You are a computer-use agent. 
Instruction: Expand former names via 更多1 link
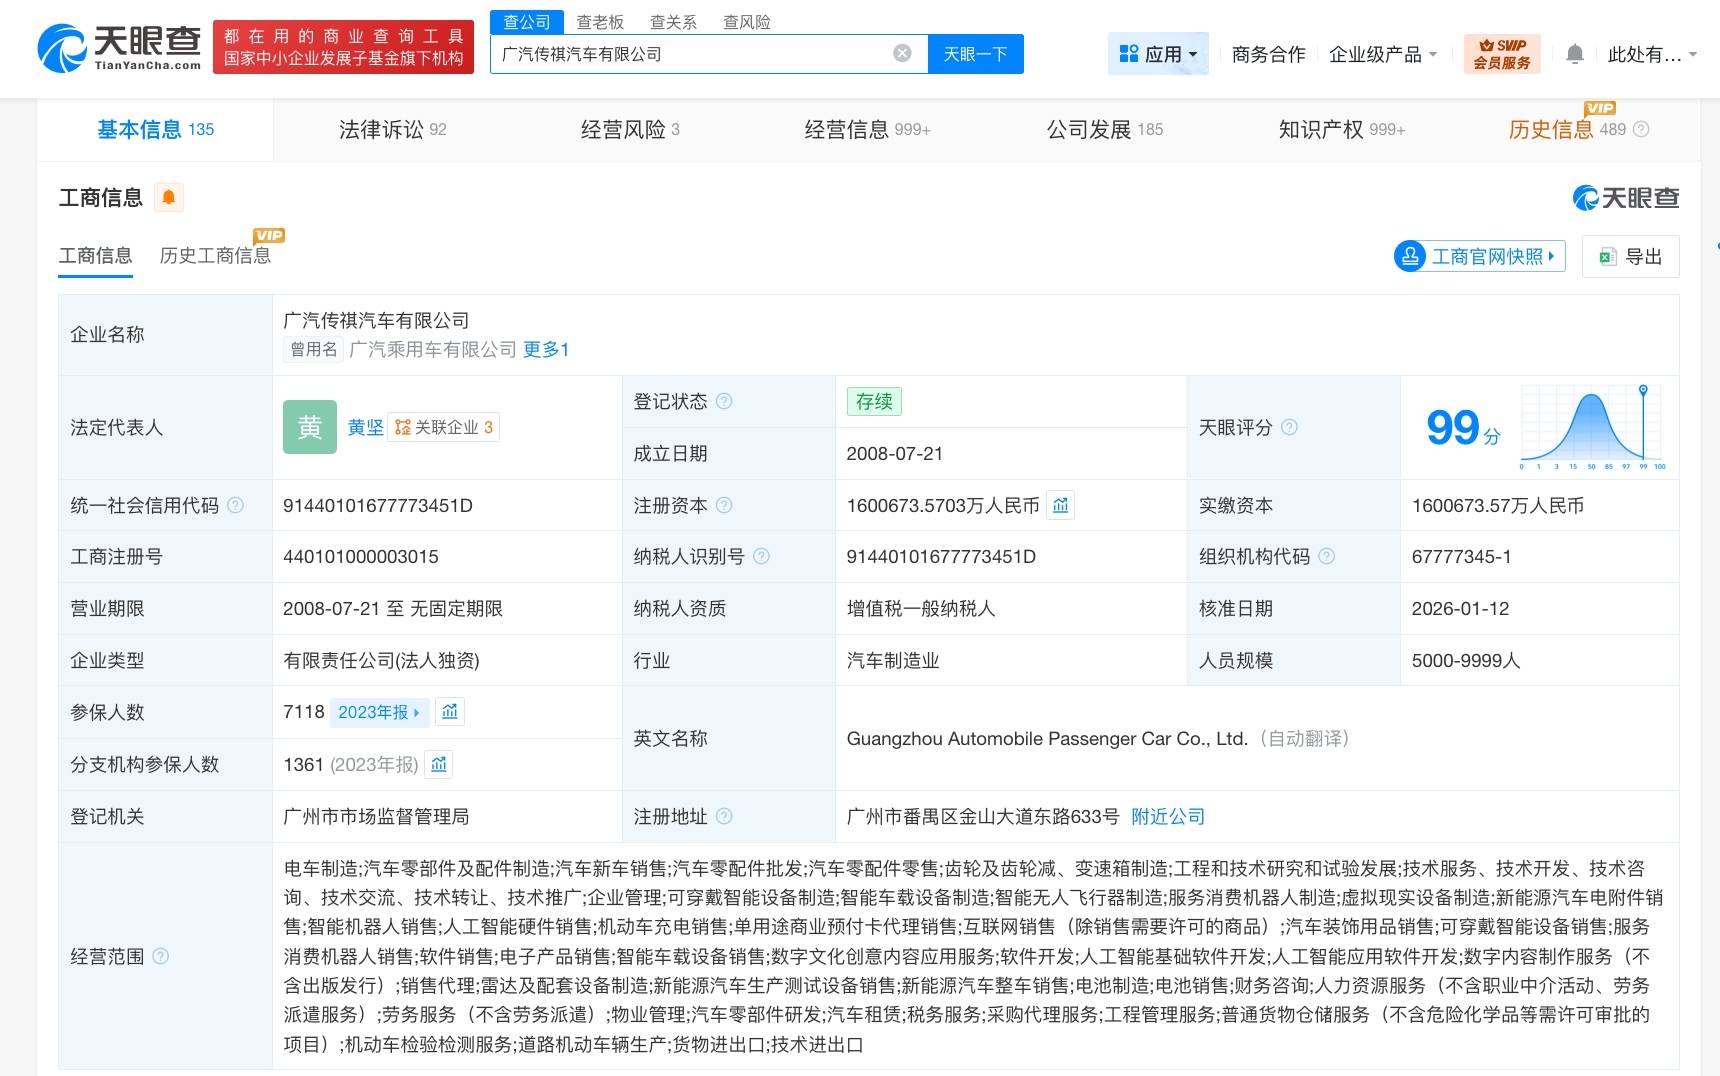tap(546, 349)
